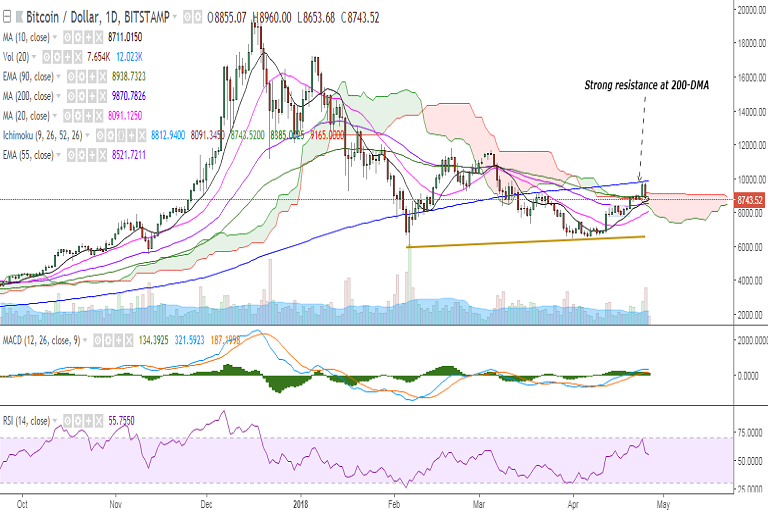Screen dimensions: 768x512
Task: Click the RSI value 55.7550
Action: (121, 421)
